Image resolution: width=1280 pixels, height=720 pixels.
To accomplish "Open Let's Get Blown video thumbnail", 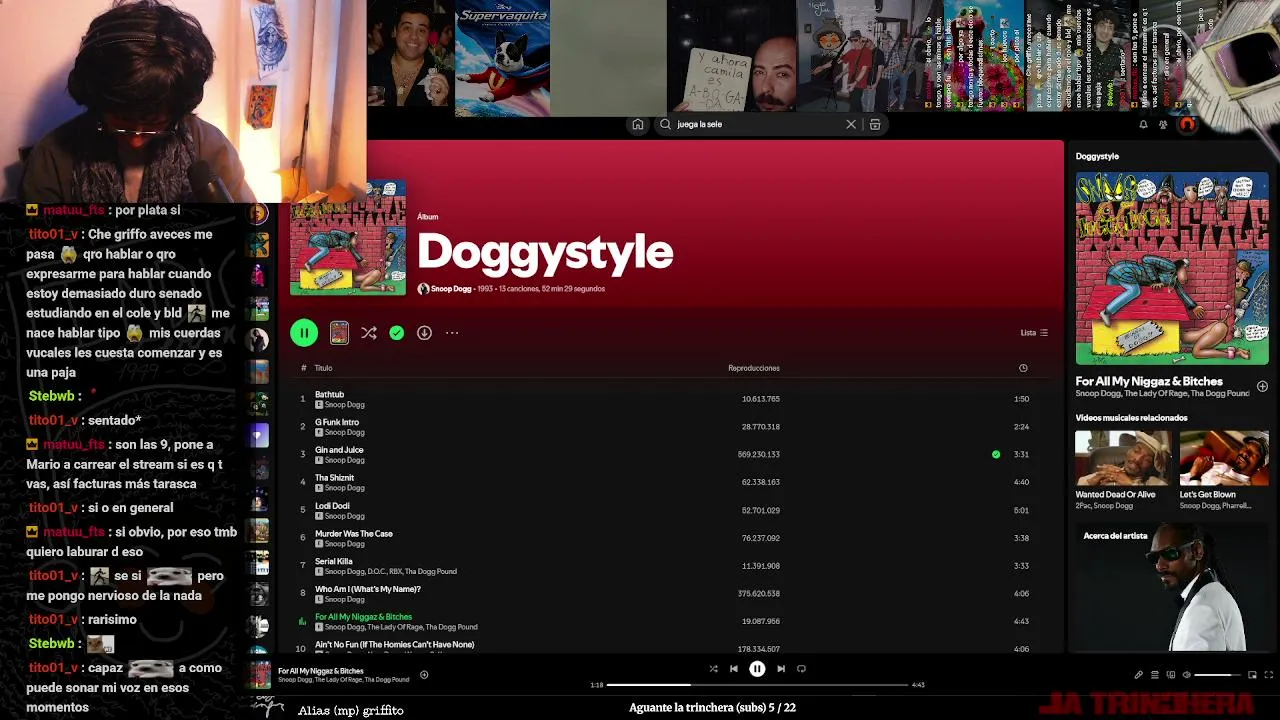I will 1224,458.
